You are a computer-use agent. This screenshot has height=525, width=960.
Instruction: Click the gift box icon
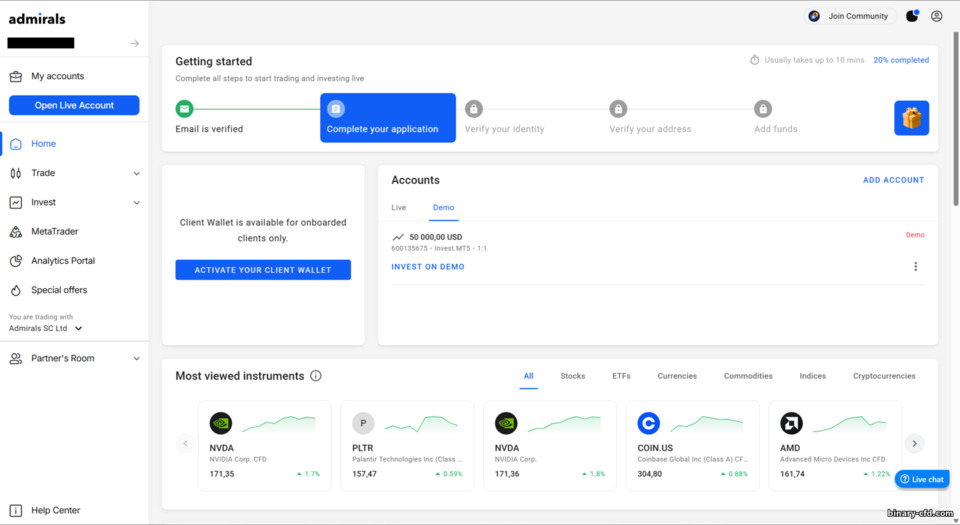point(911,118)
